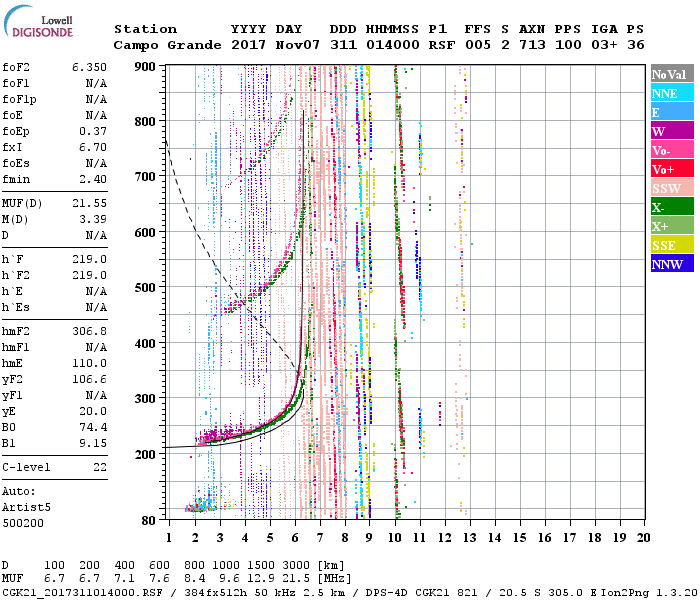Select the NoVal gray legend swatch
This screenshot has width=700, height=600.
(x=671, y=74)
